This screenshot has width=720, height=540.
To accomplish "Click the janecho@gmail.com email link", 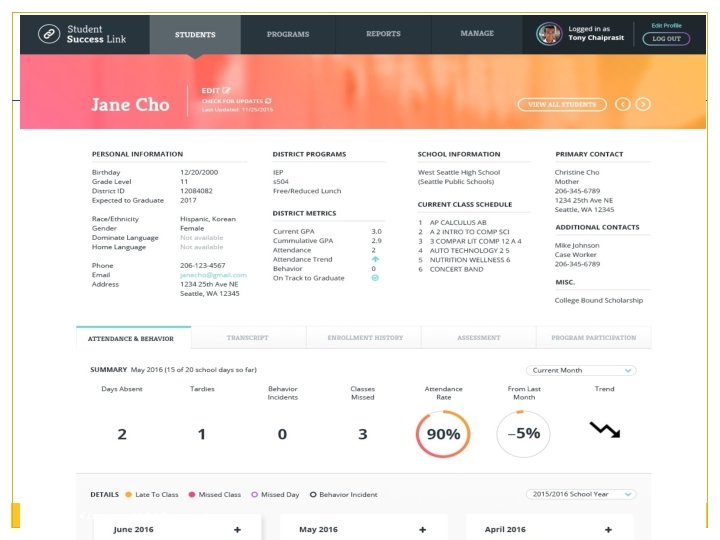I will (x=214, y=275).
